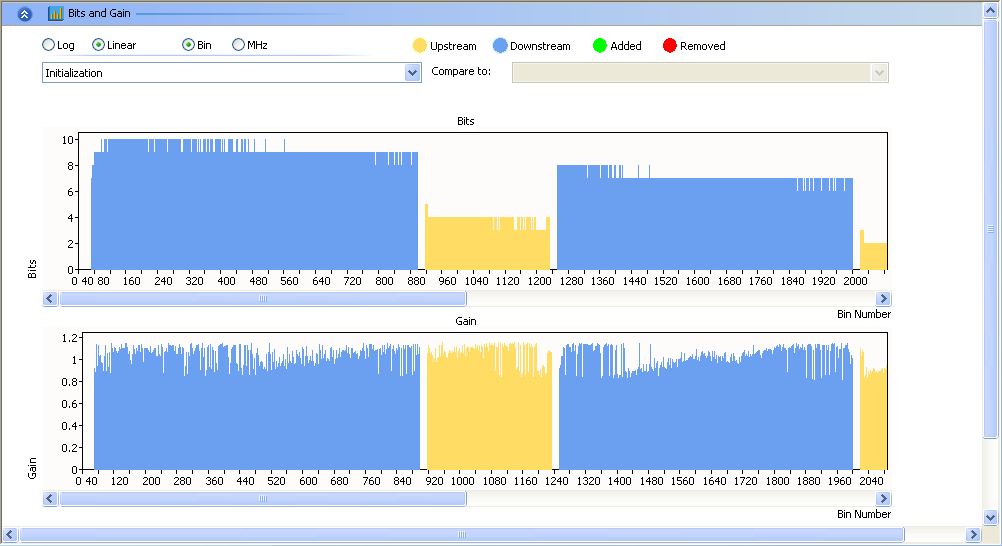Select the Log scale radio button

point(49,45)
